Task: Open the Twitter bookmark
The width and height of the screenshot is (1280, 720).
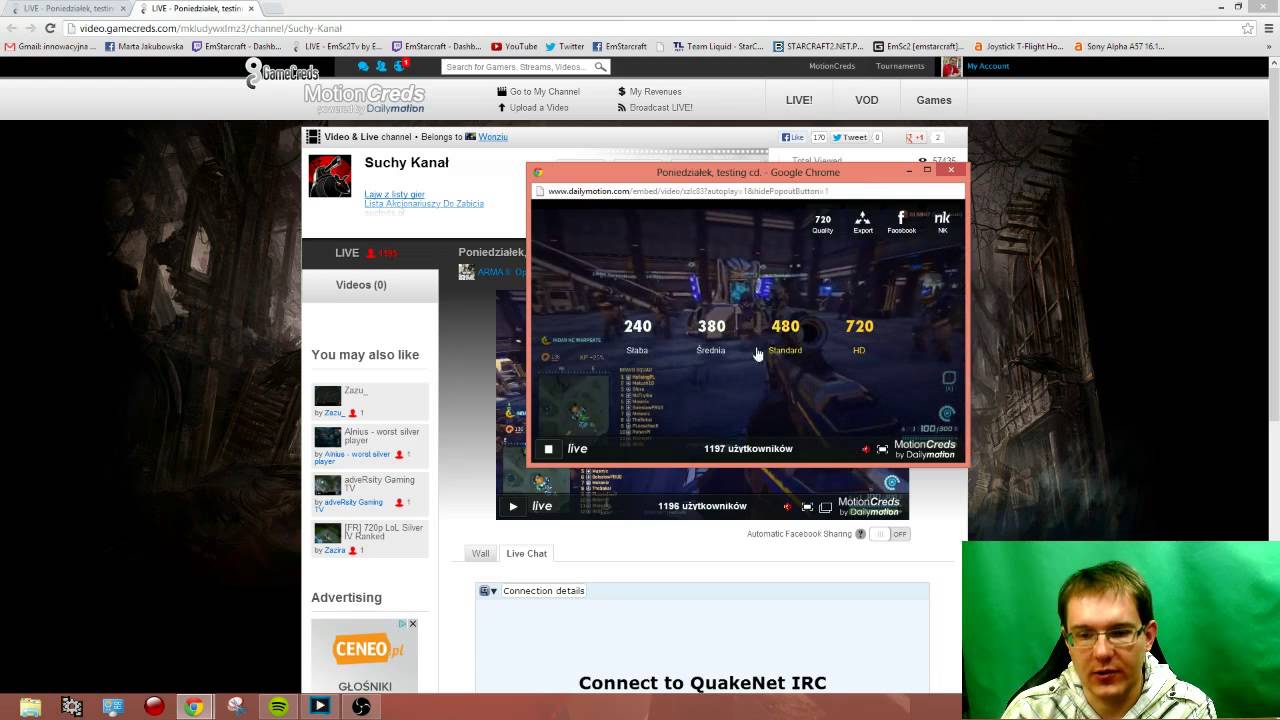Action: (564, 46)
